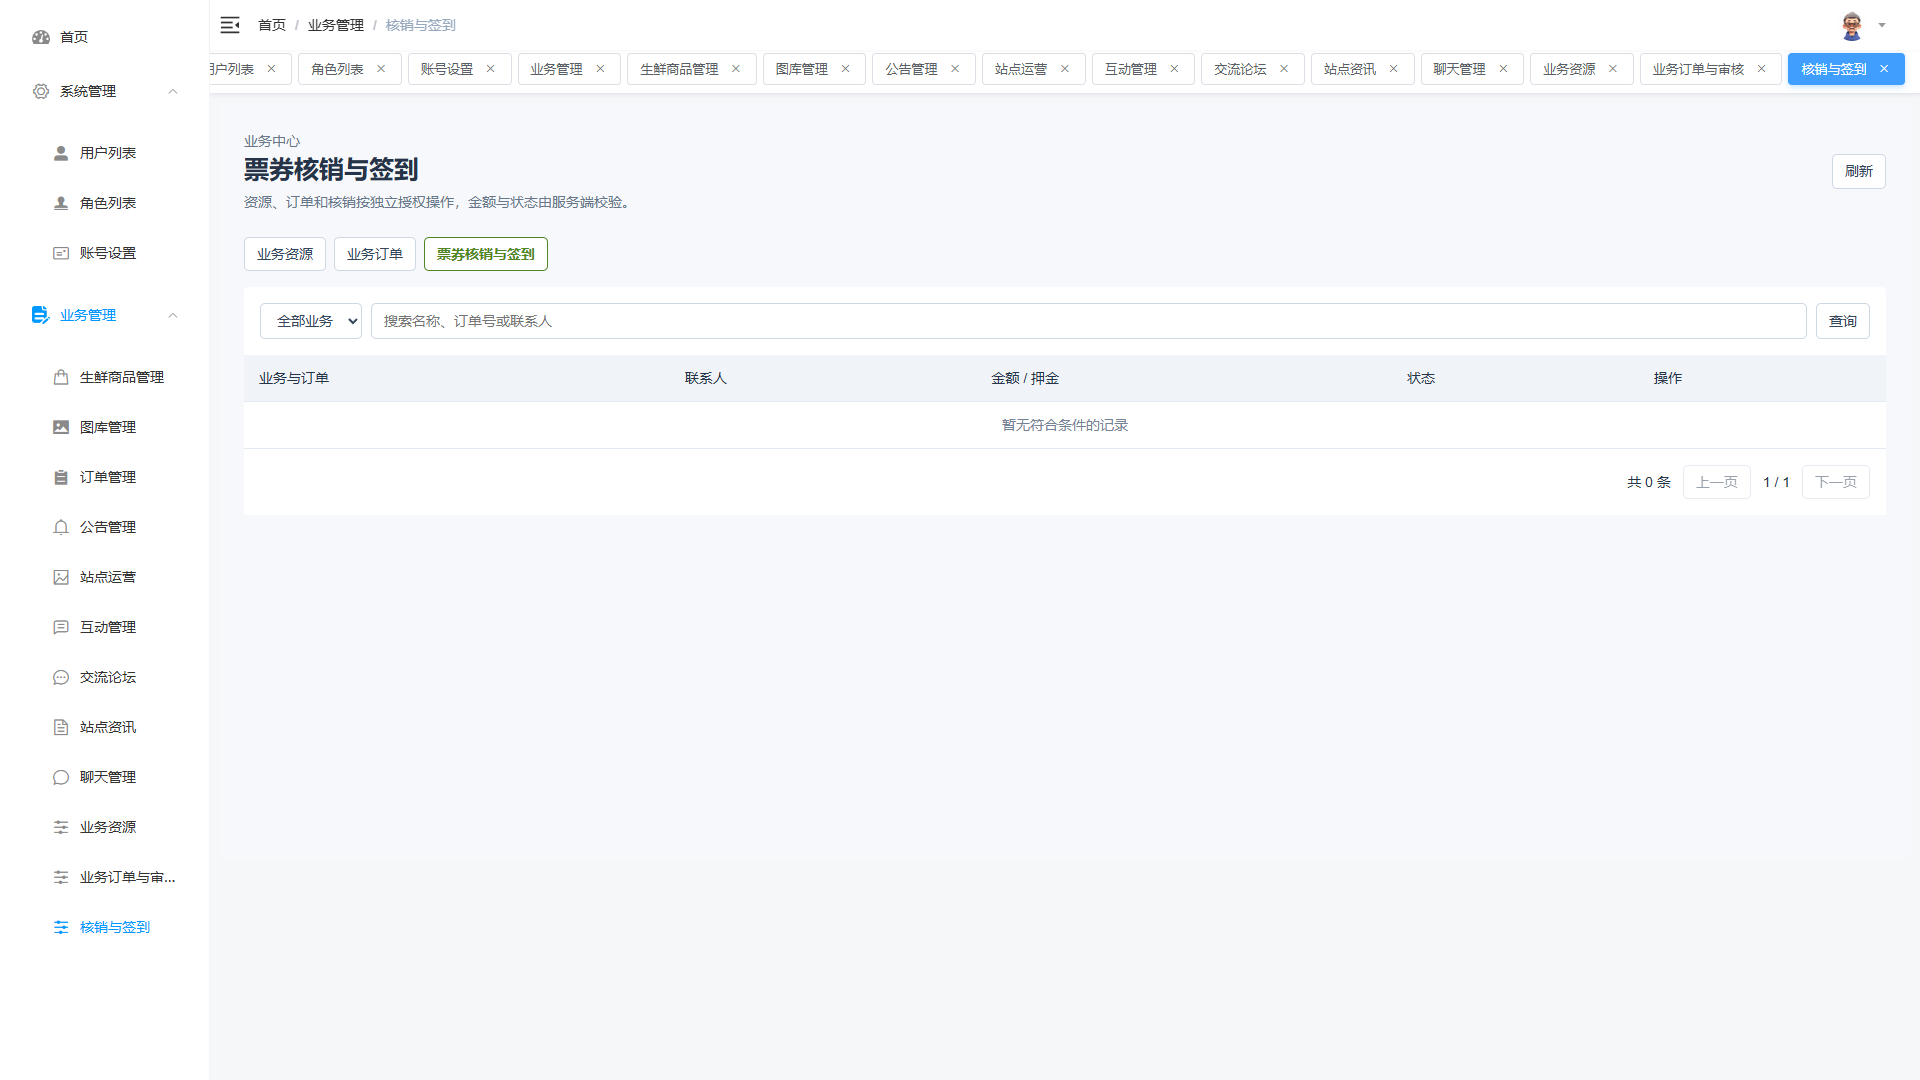The width and height of the screenshot is (1920, 1080).
Task: Click the 账号设置 card icon
Action: [61, 253]
